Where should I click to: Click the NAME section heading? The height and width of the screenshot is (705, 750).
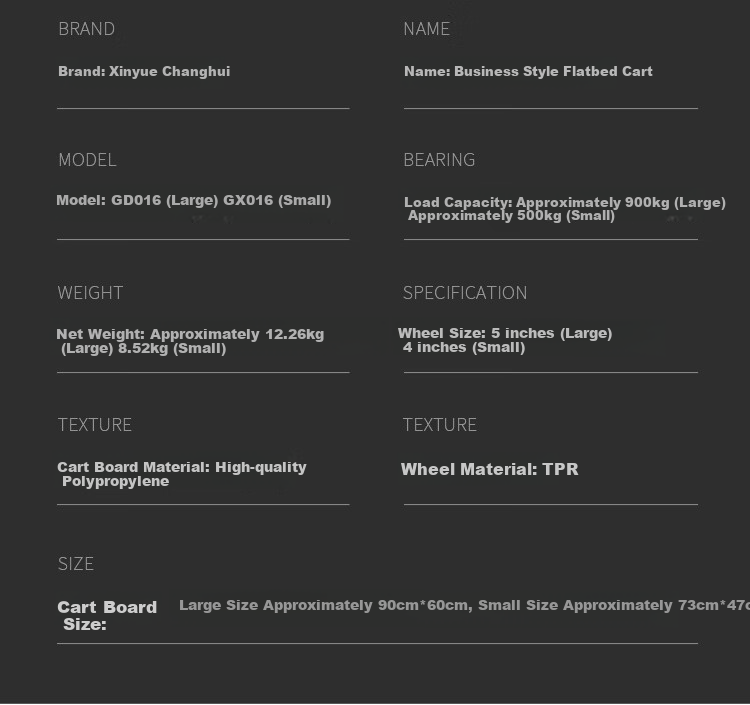[427, 29]
